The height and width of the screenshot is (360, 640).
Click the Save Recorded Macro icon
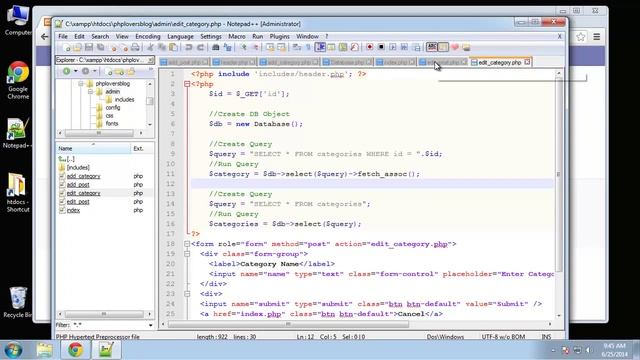(416, 47)
